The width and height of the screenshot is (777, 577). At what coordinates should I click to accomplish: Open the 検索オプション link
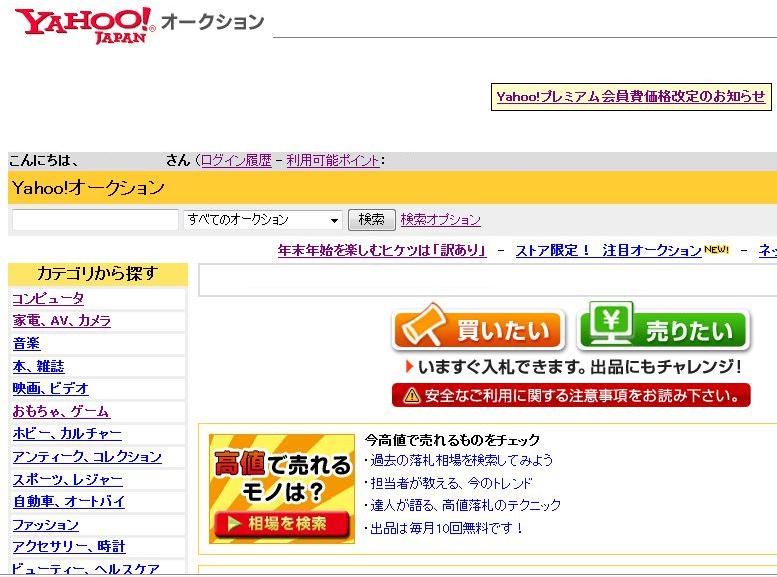click(x=441, y=220)
